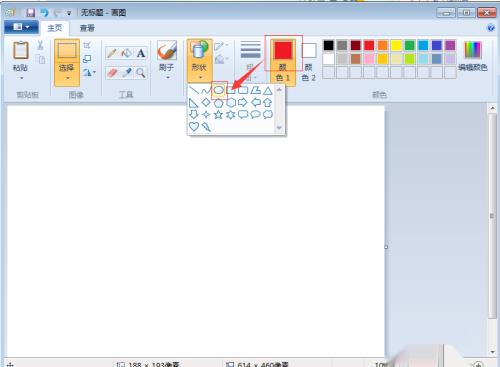This screenshot has width=500, height=367.
Task: Activate the Color picker eyedropper
Action: coord(127,73)
